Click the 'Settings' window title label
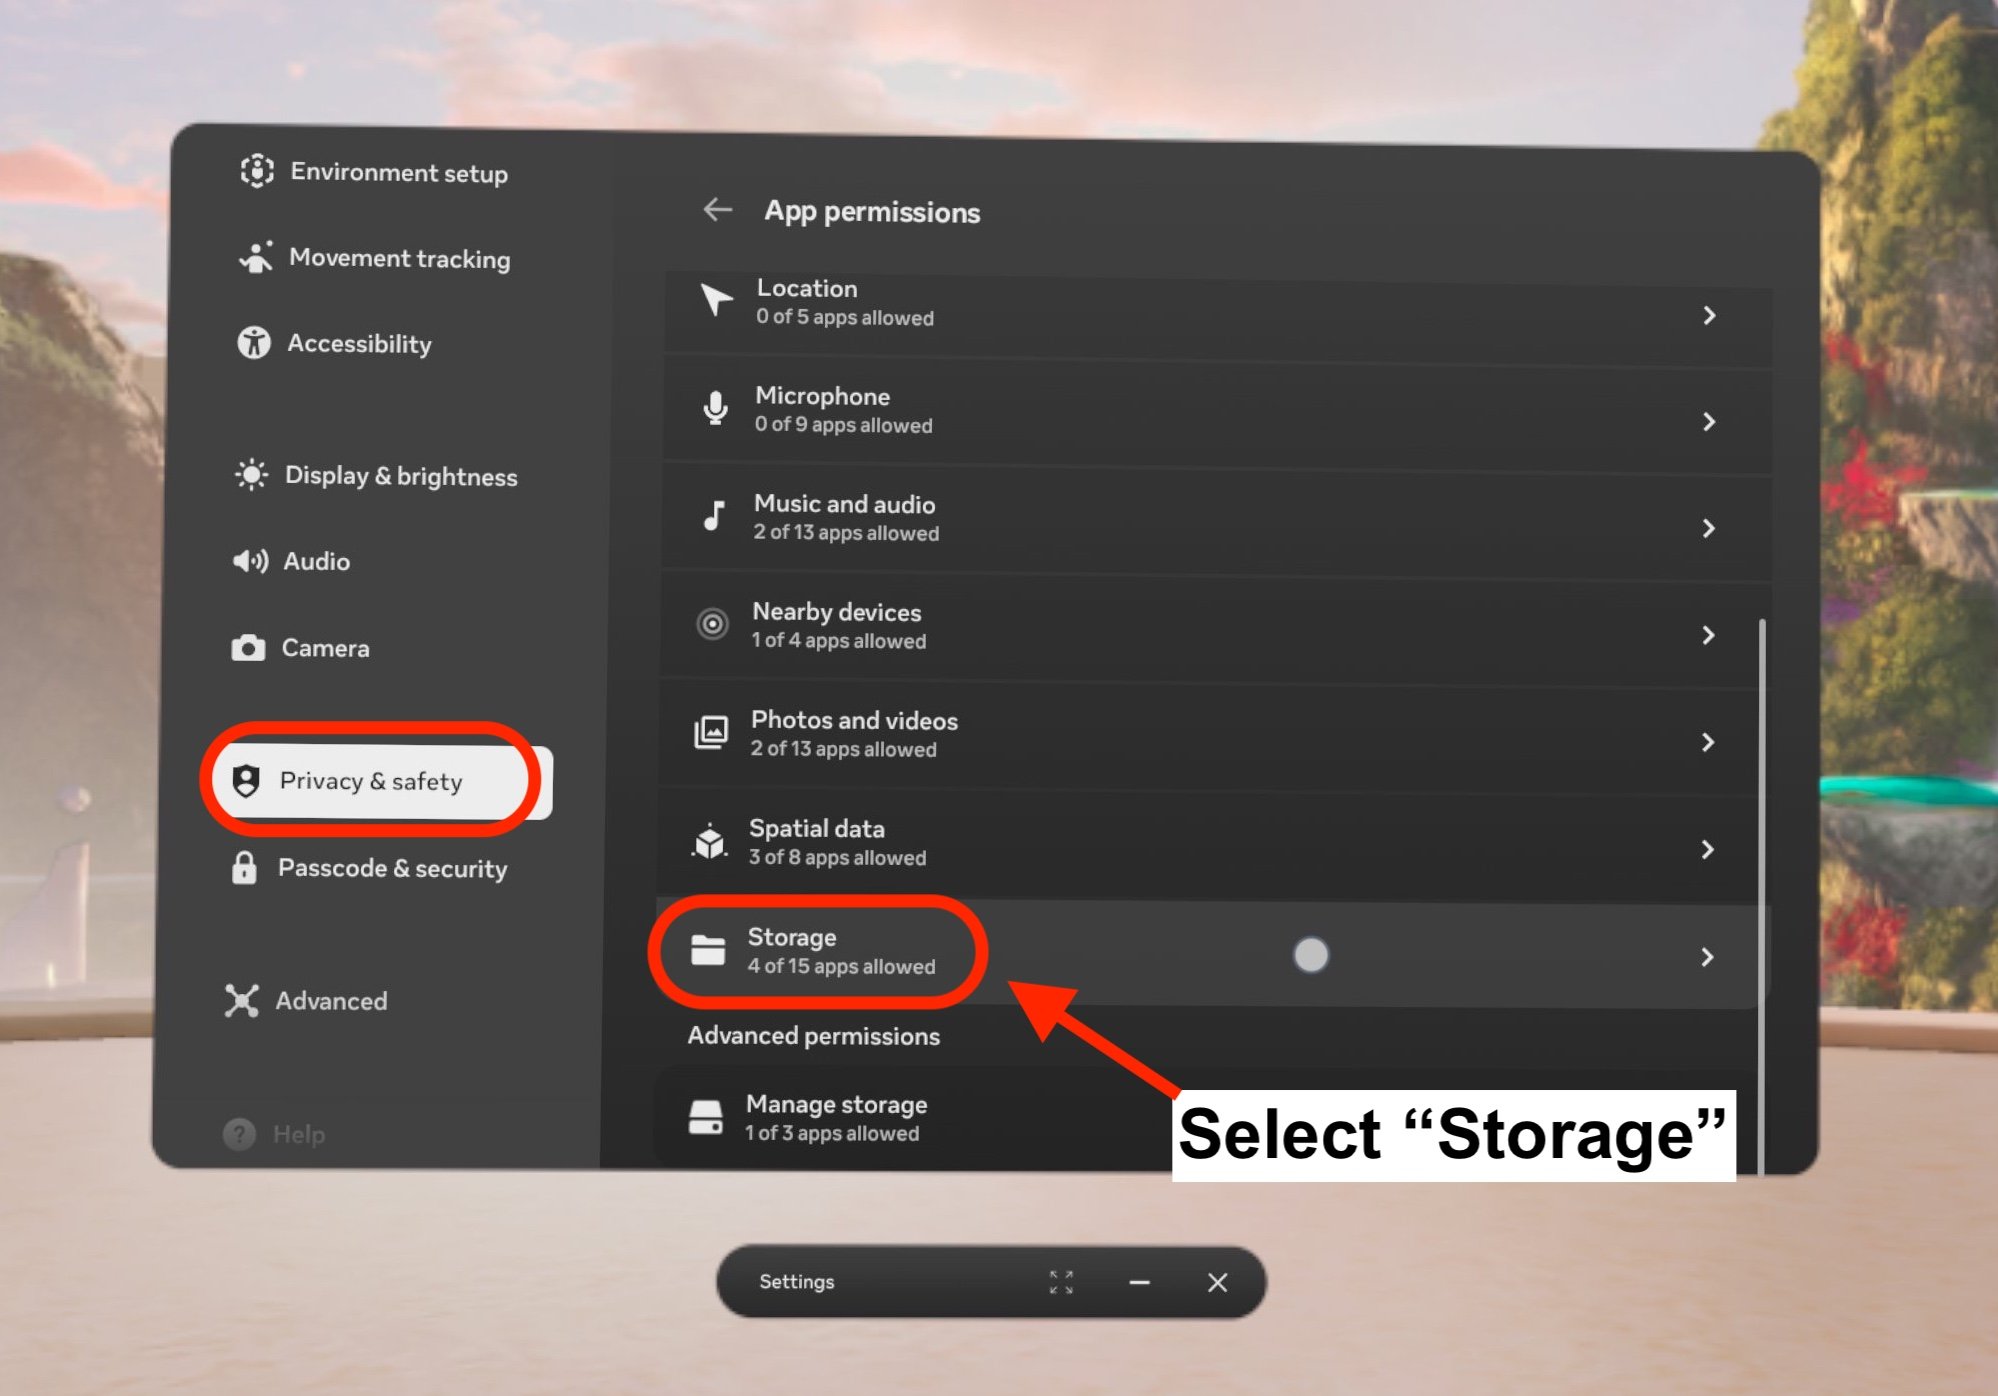1998x1396 pixels. click(797, 1282)
